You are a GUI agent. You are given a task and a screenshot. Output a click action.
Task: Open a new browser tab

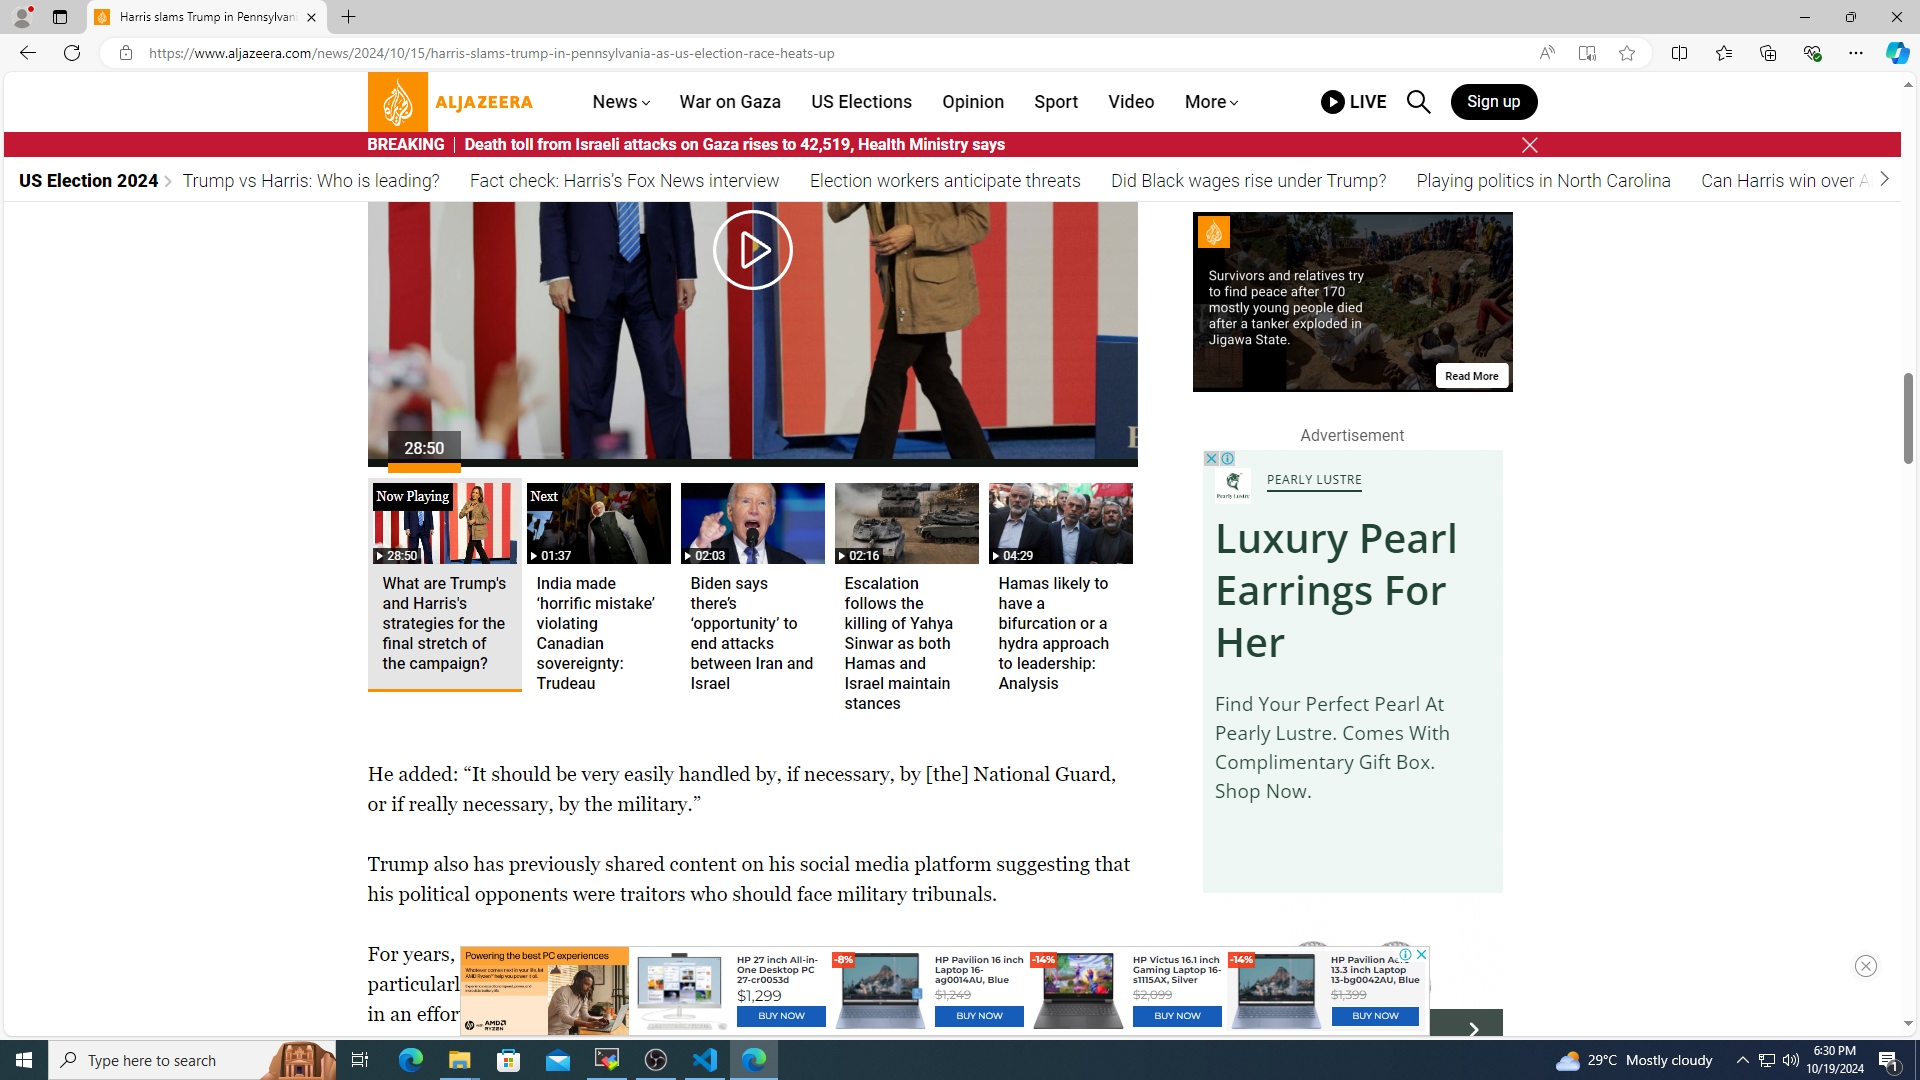point(348,17)
